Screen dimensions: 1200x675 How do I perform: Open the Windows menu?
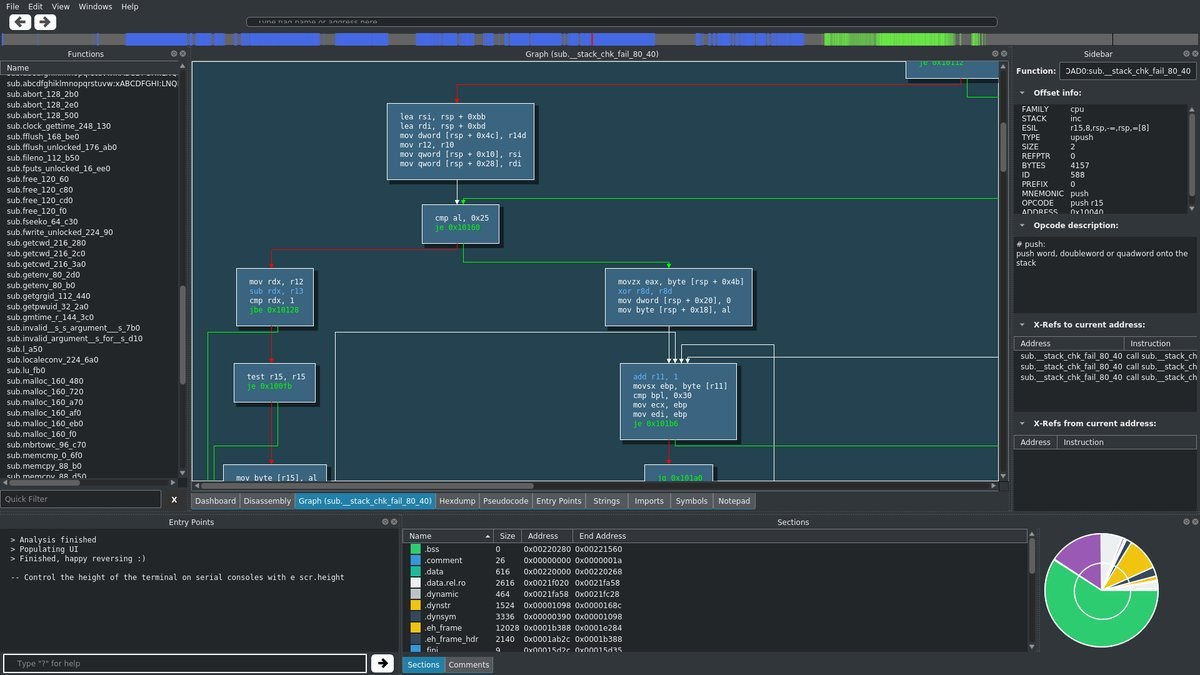[x=95, y=6]
